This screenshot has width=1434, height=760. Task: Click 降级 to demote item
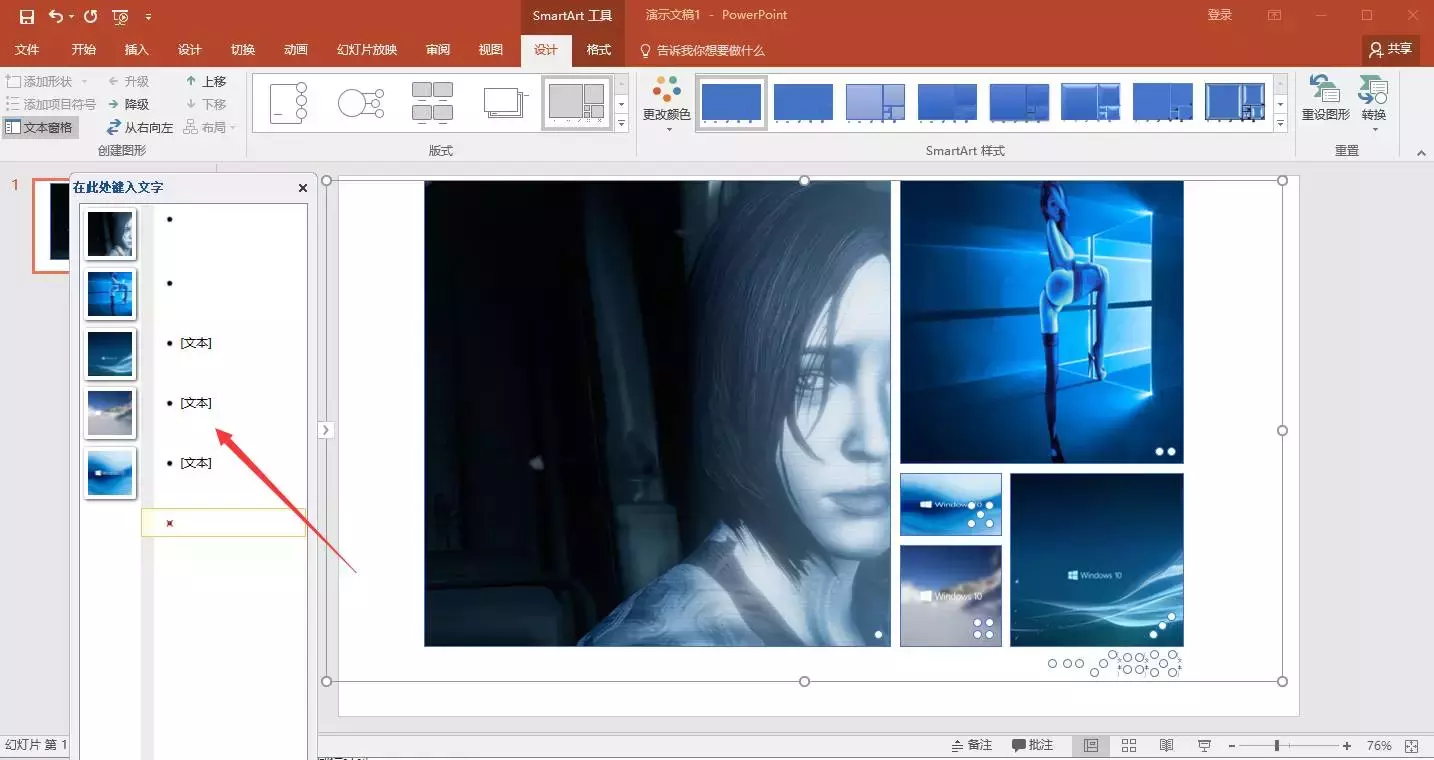click(128, 104)
